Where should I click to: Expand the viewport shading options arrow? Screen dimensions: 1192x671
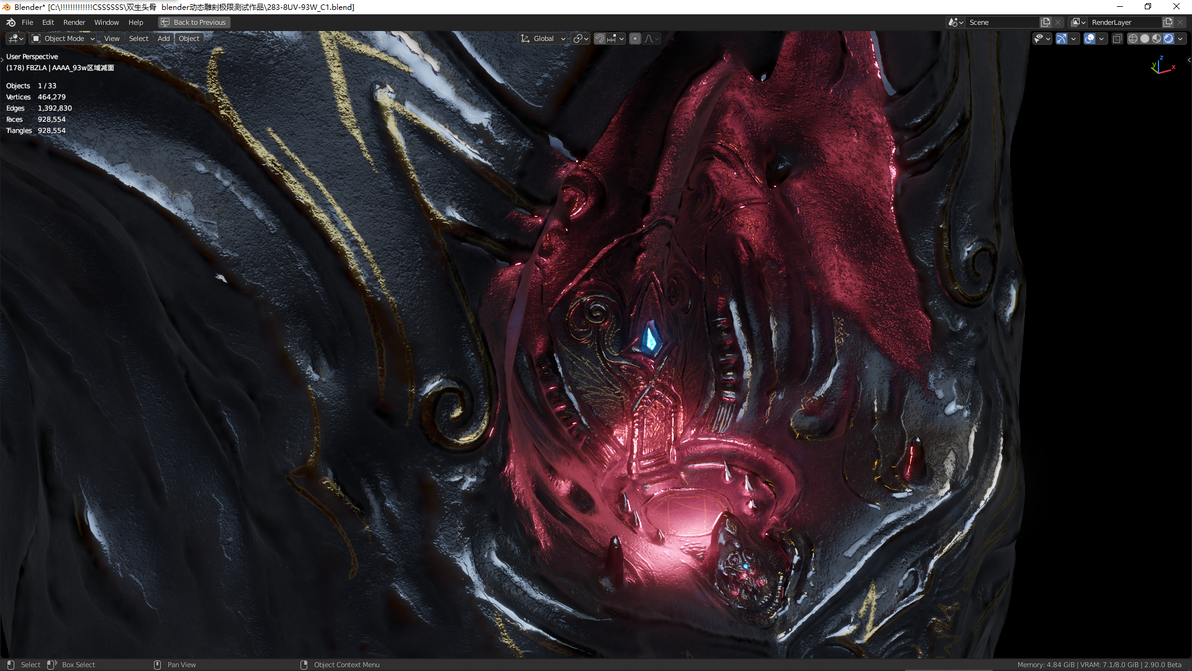click(x=1181, y=39)
